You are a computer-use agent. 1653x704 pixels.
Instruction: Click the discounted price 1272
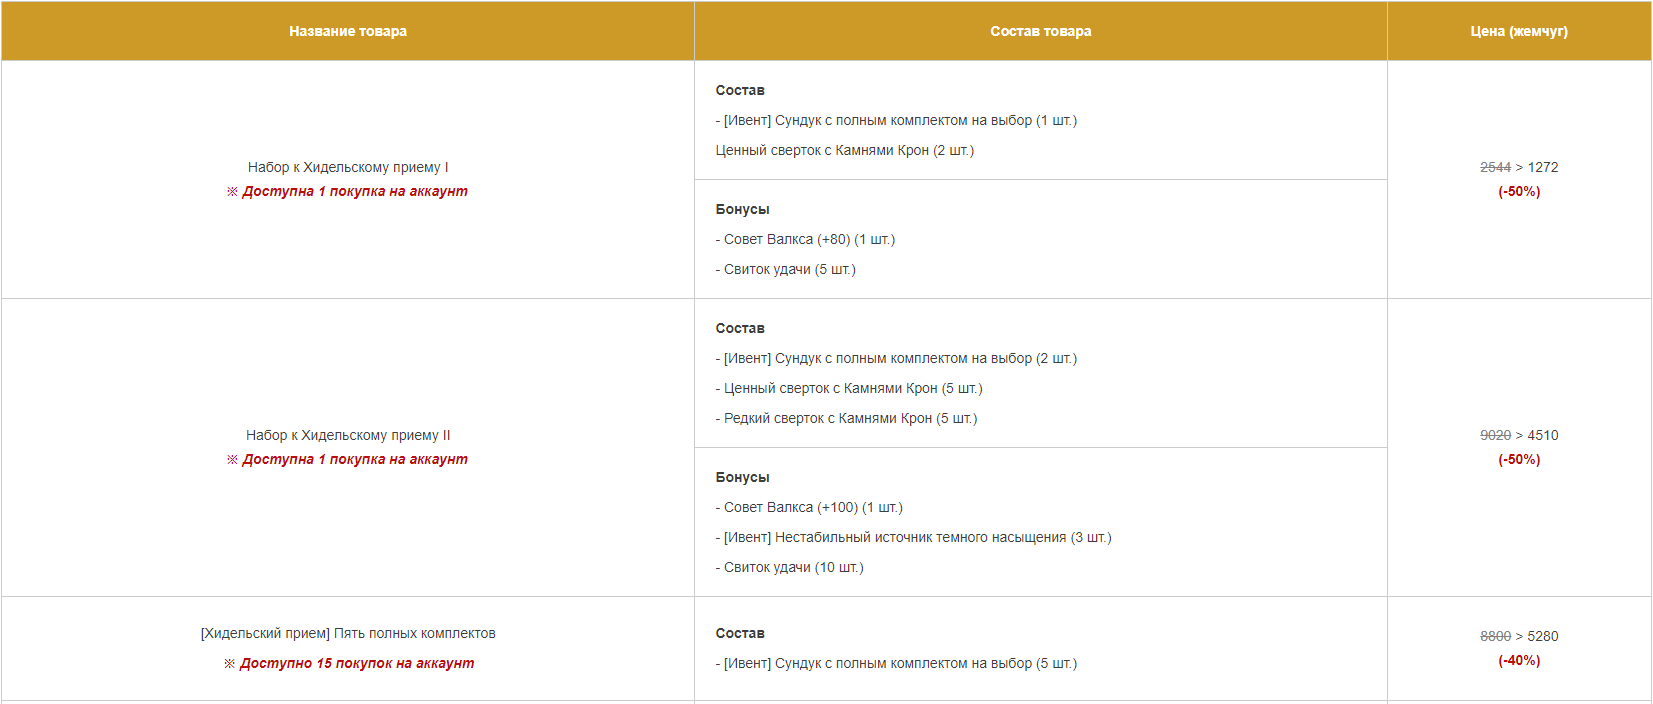(1543, 167)
